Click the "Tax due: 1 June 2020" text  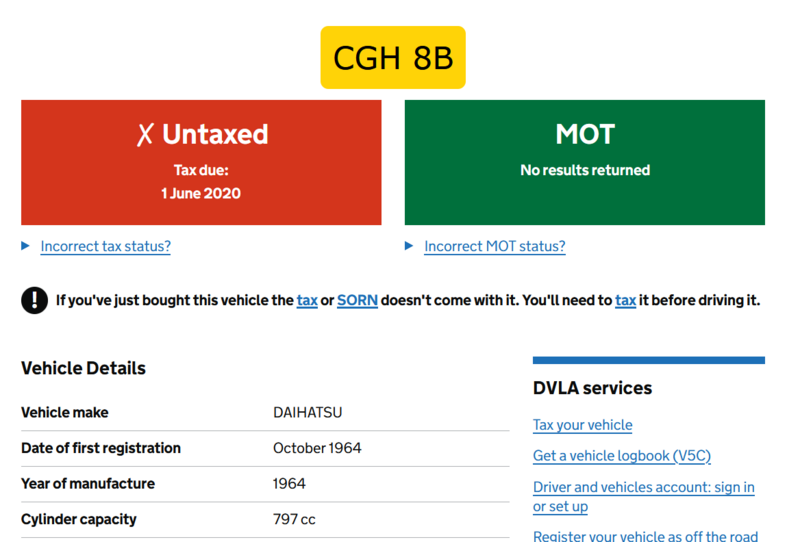(x=201, y=182)
